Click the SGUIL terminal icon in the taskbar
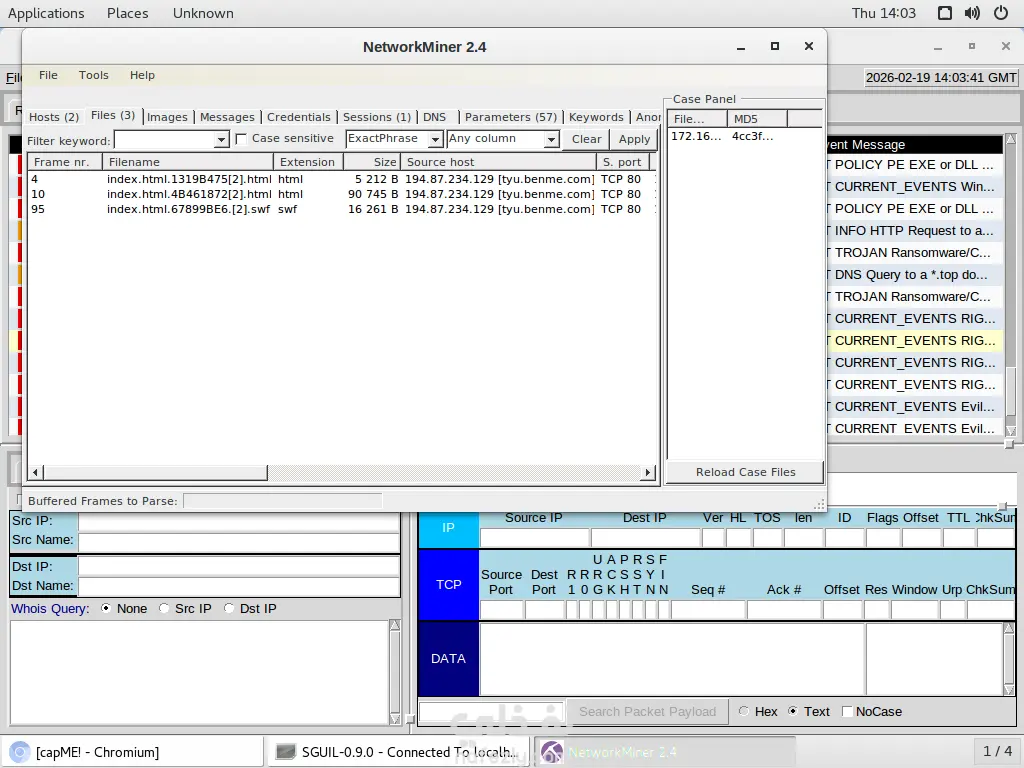This screenshot has width=1024, height=768. tap(286, 752)
